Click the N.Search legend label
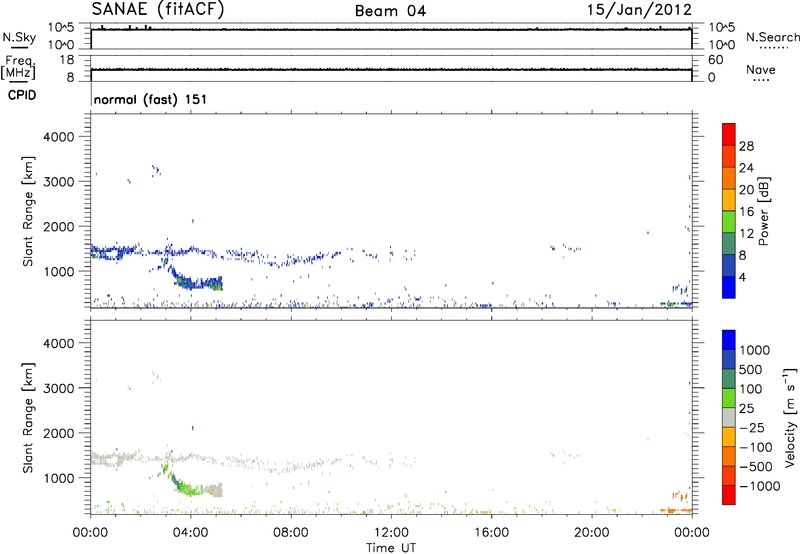Image resolution: width=800 pixels, height=554 pixels. (x=772, y=37)
